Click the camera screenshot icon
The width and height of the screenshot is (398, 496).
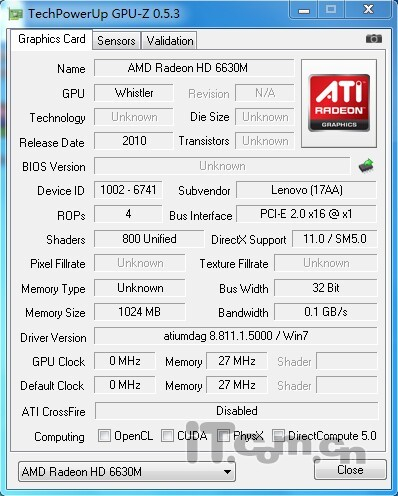pyautogui.click(x=374, y=39)
